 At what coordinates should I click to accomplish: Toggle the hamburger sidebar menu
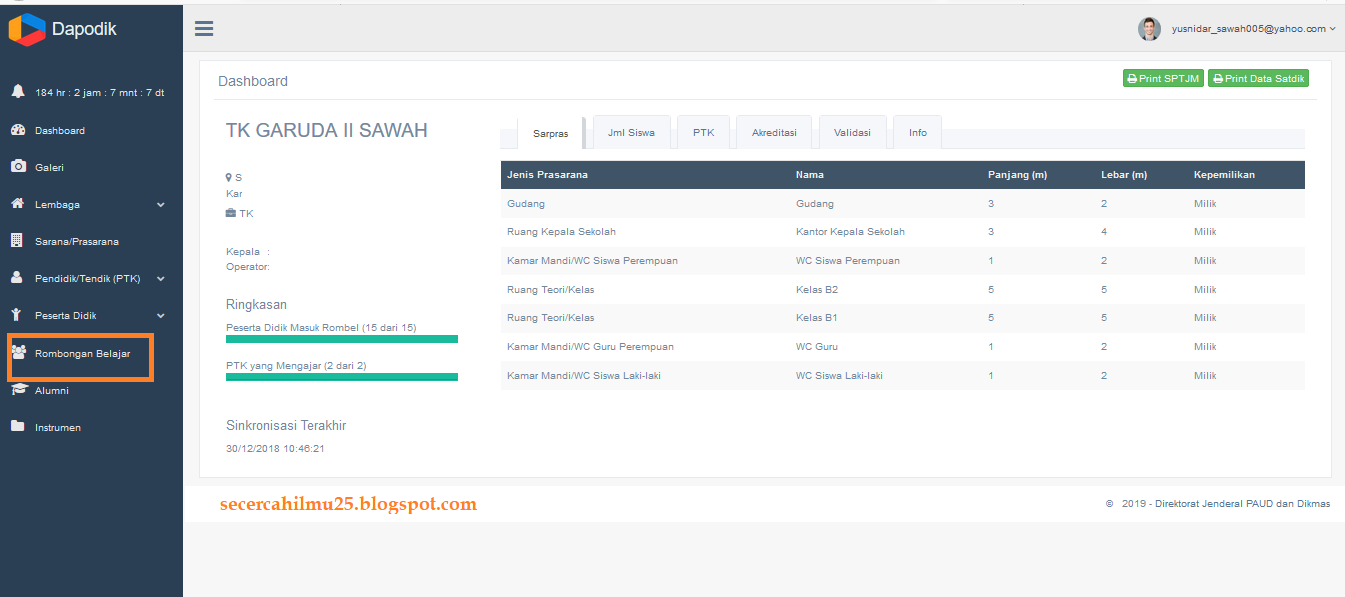click(x=204, y=28)
